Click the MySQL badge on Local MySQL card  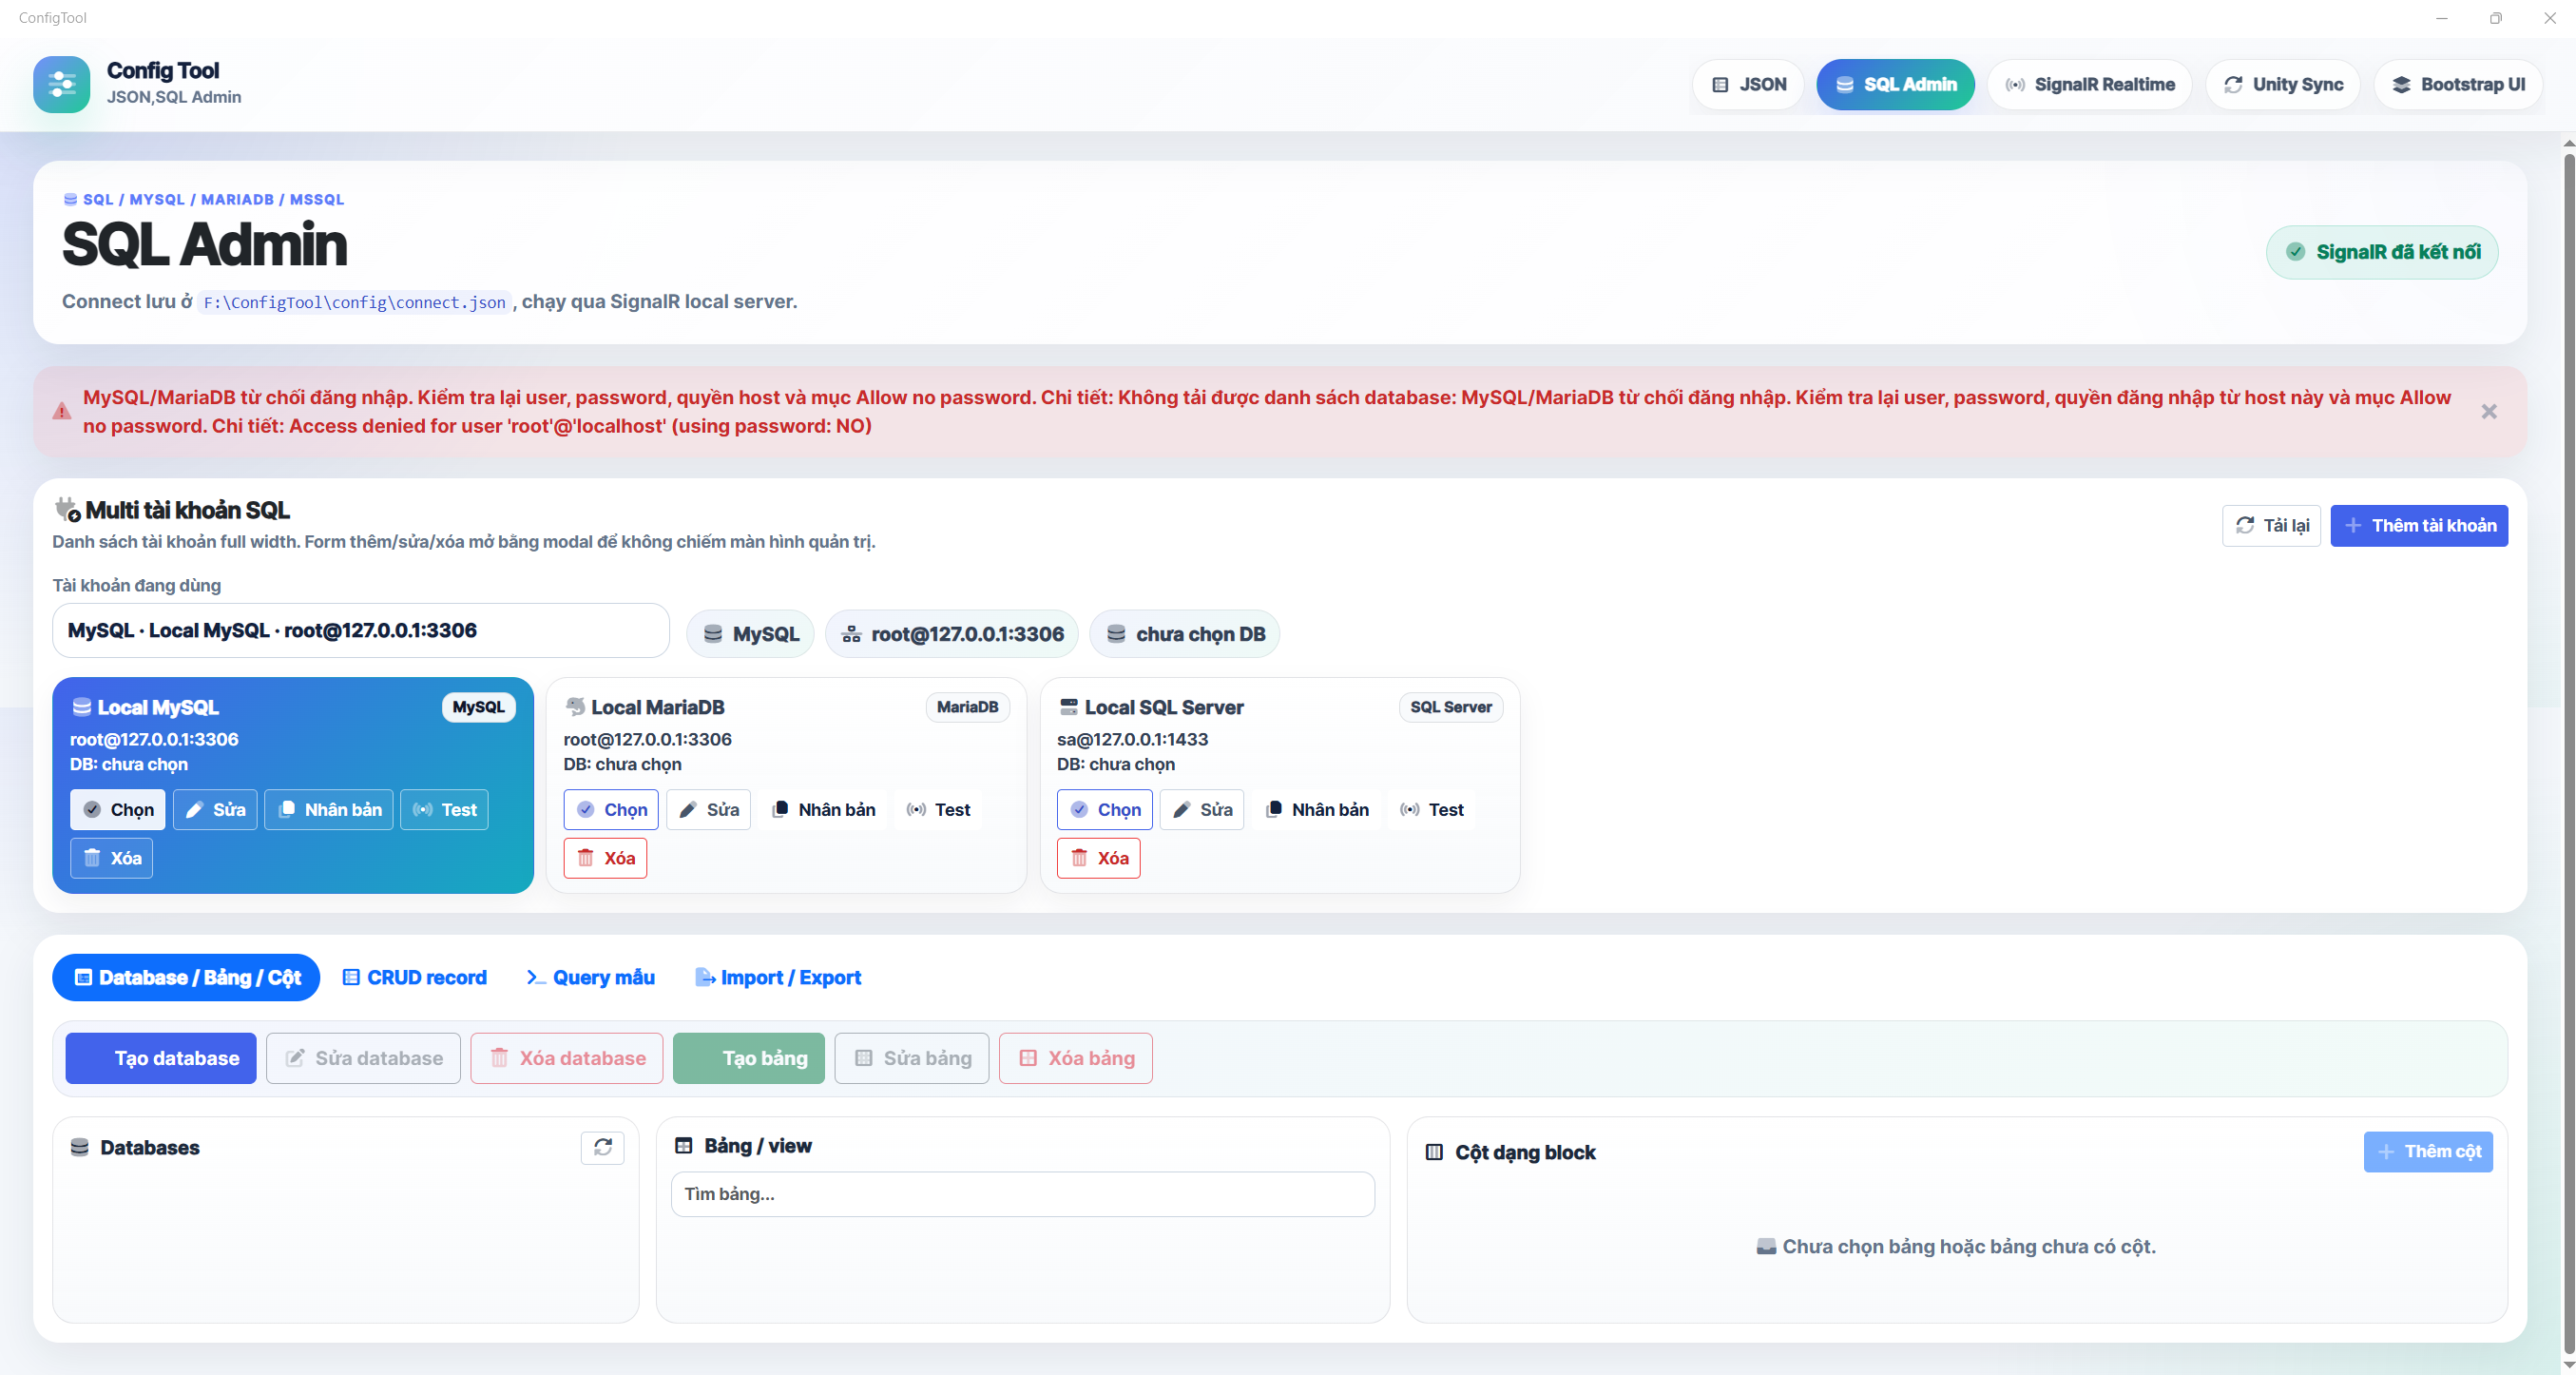tap(478, 707)
